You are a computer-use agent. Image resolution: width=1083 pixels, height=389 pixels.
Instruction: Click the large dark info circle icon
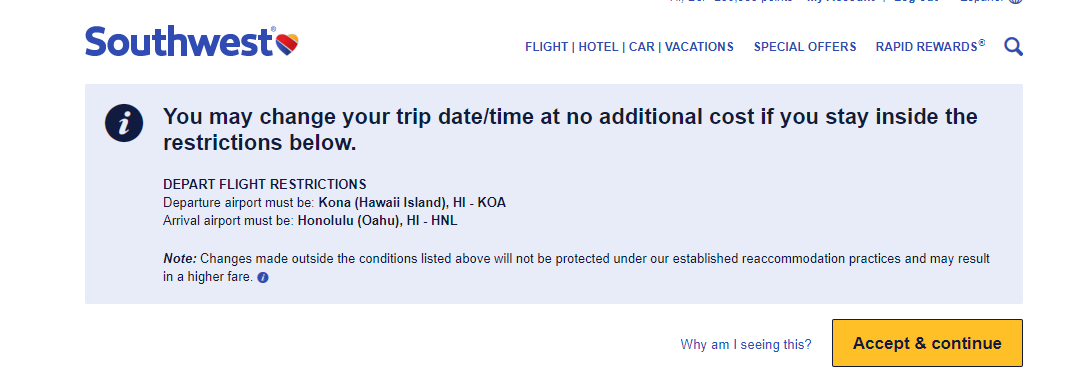pos(124,124)
